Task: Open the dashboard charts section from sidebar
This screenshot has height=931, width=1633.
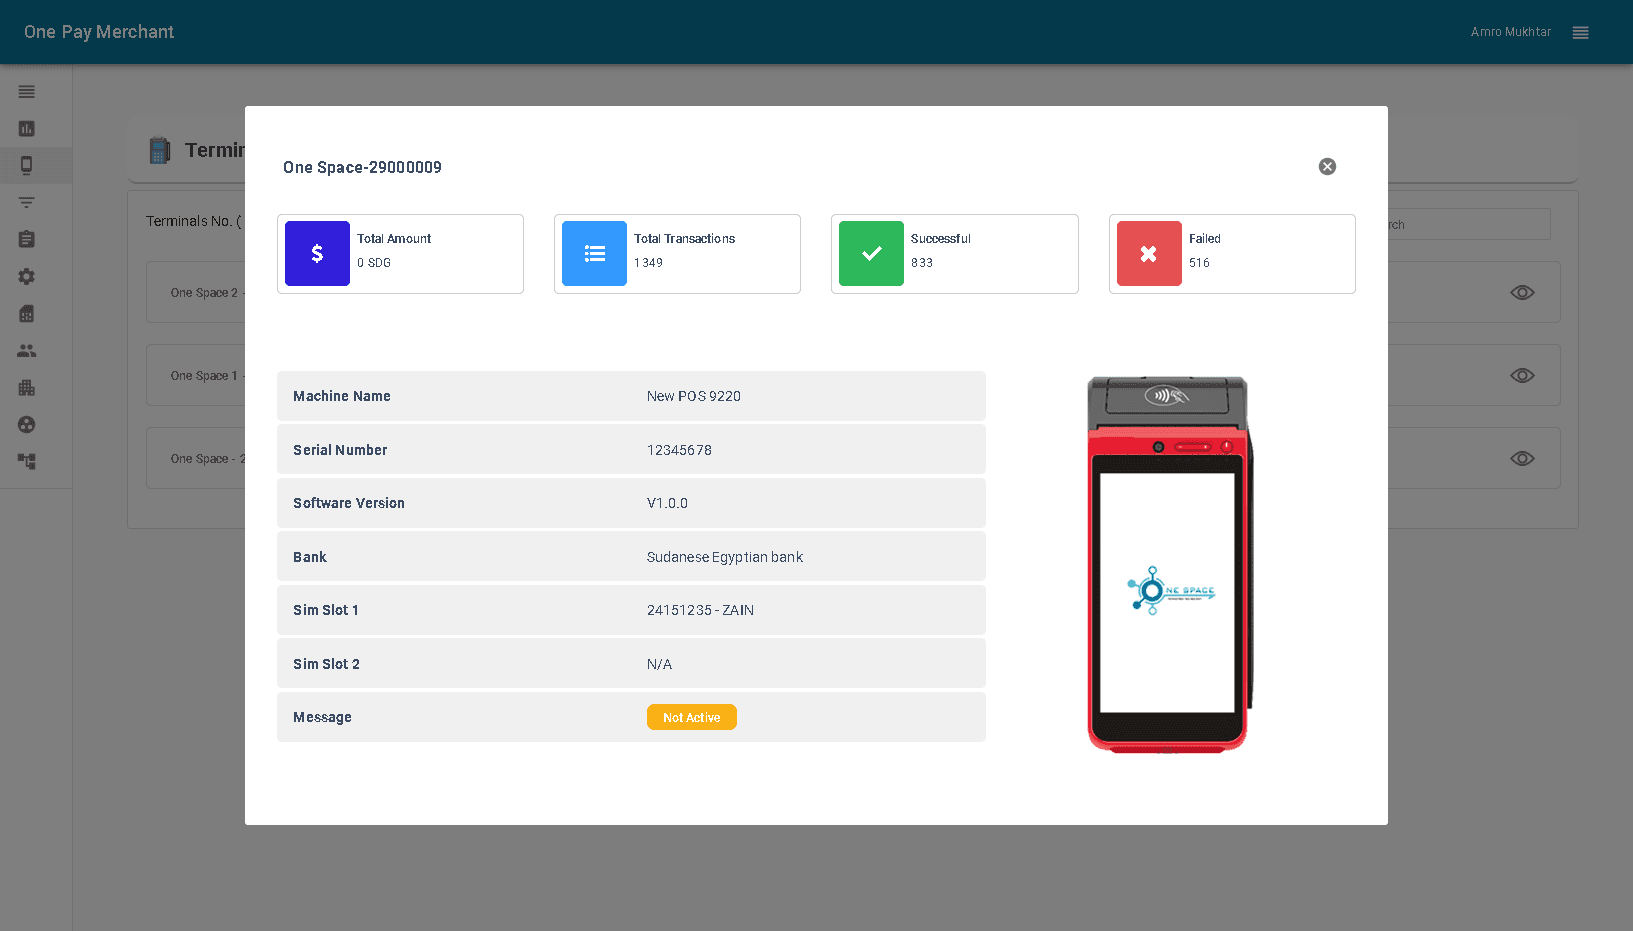Action: (x=26, y=129)
